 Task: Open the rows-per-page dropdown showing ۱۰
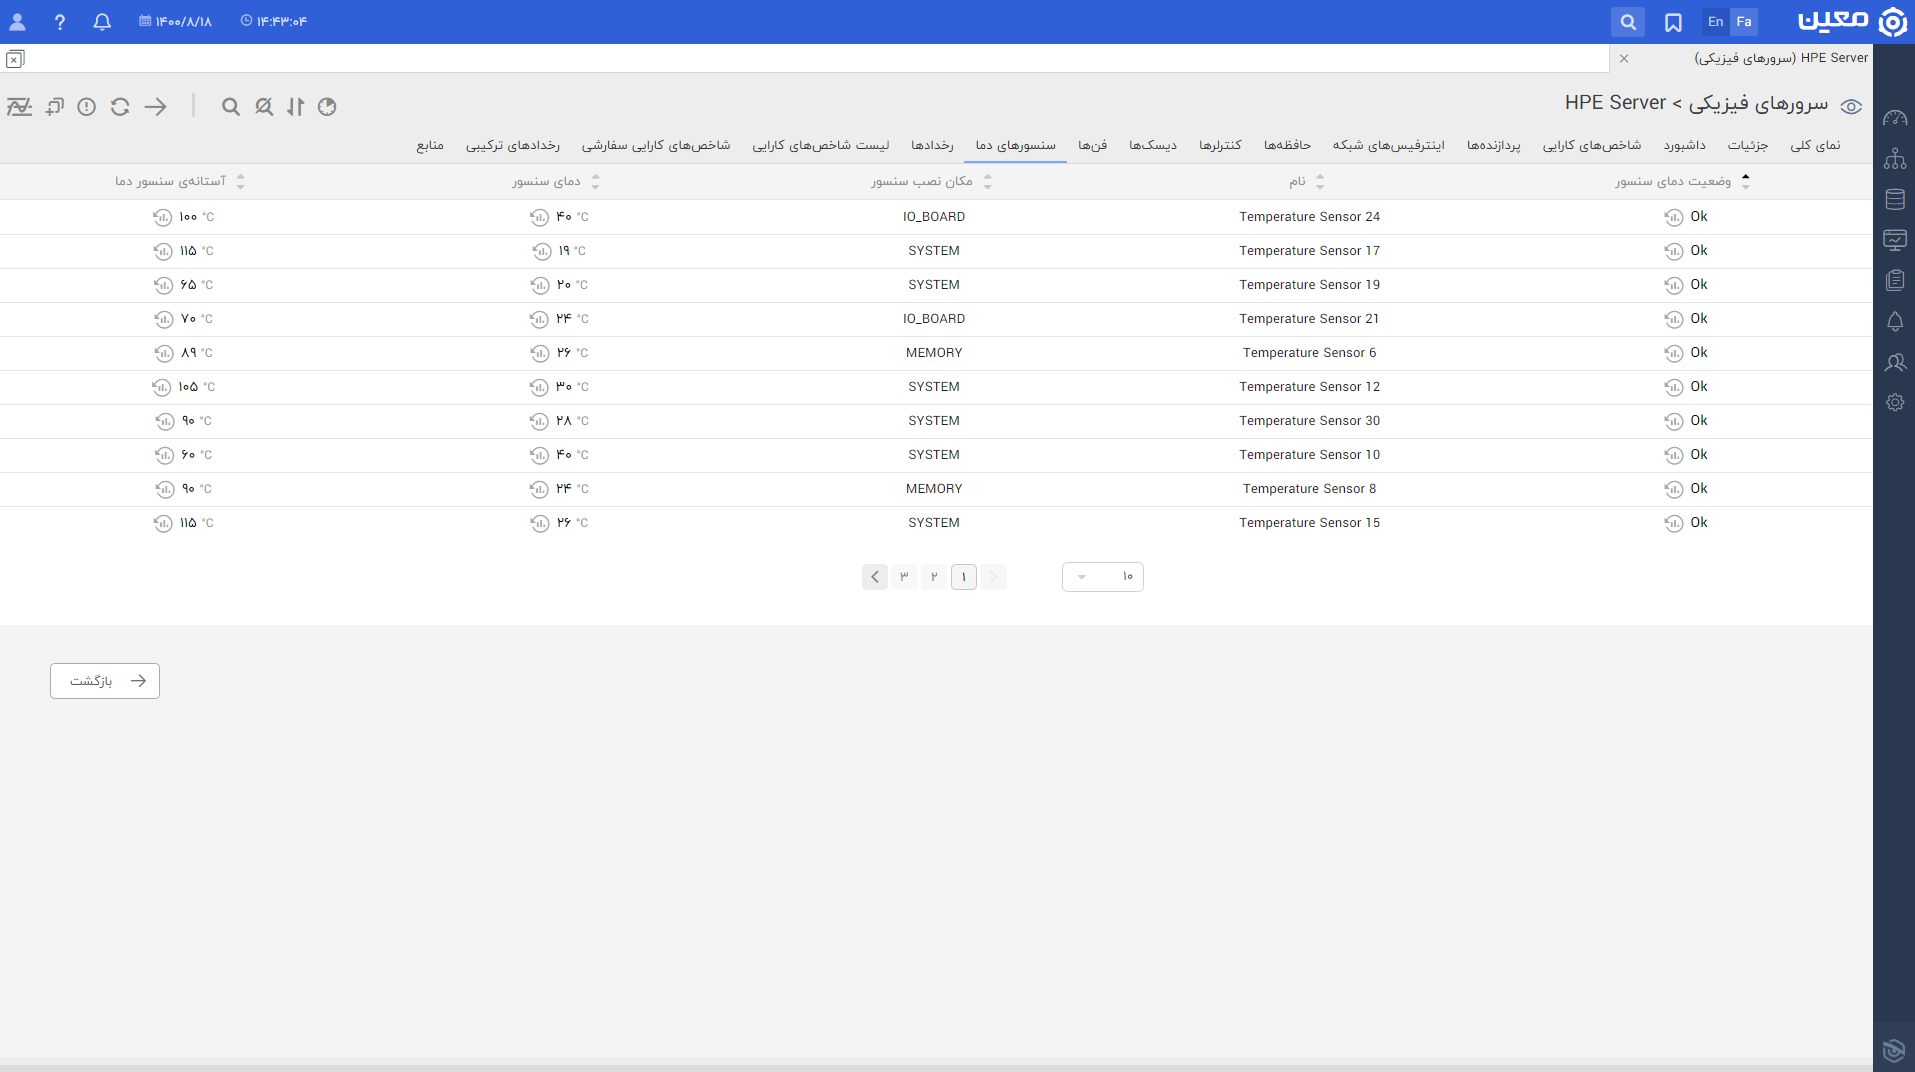(x=1102, y=577)
